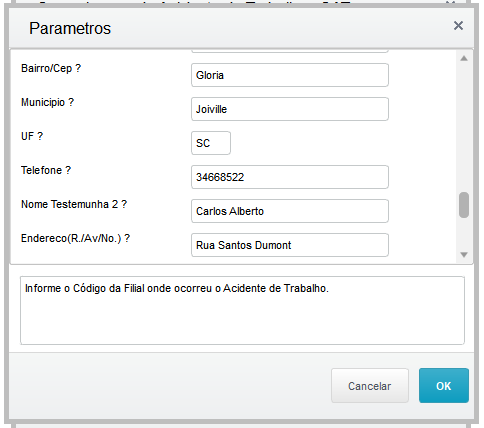
Task: Click the scrollbar down arrow
Action: point(464,255)
